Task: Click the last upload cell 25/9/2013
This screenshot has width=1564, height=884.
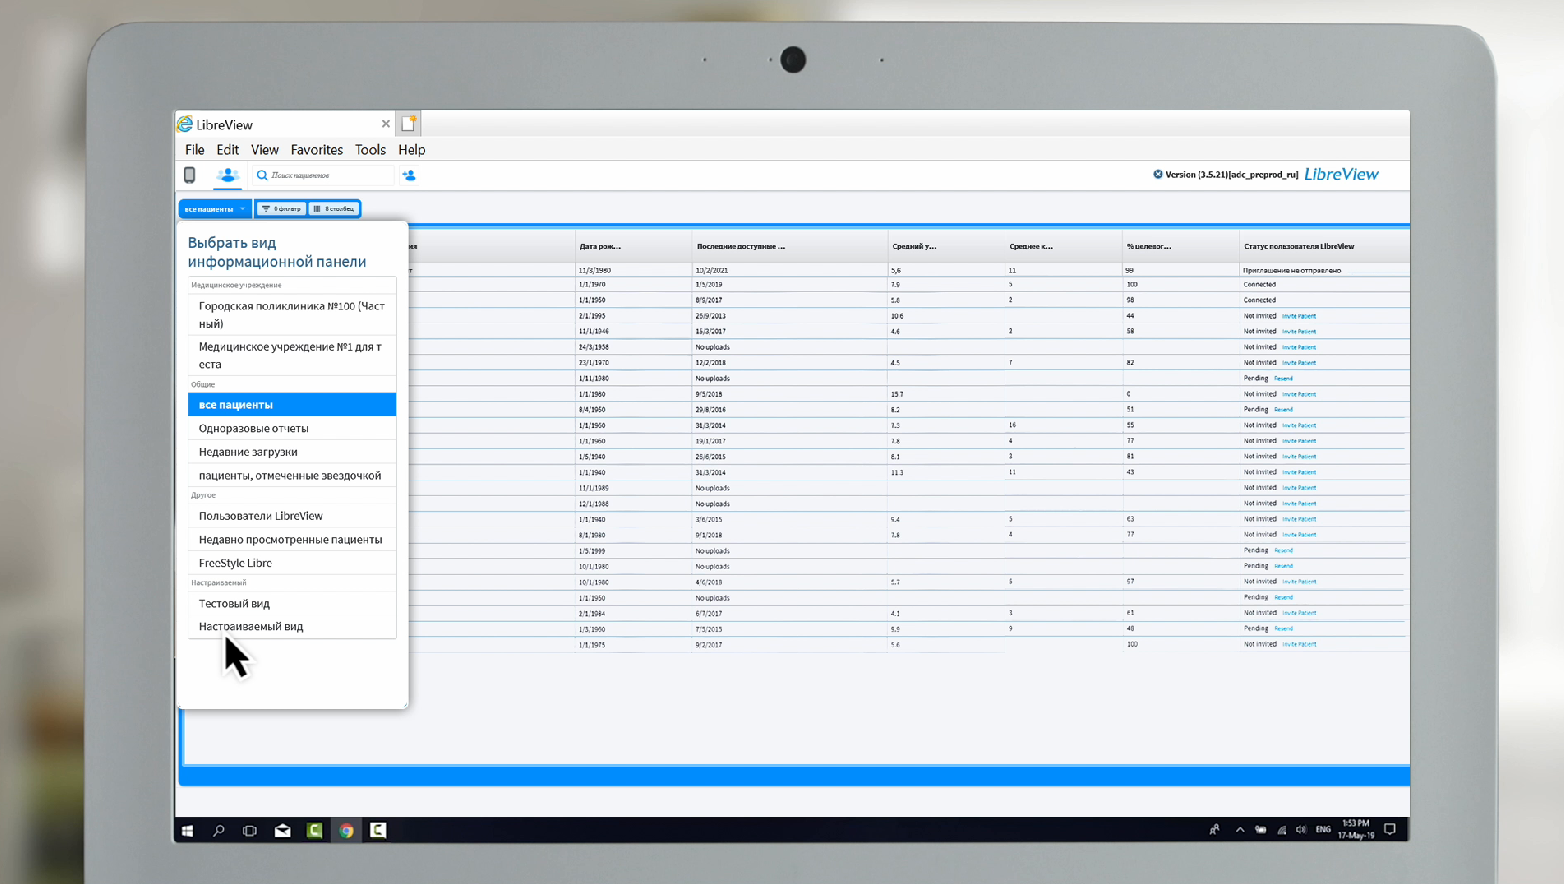Action: (710, 316)
